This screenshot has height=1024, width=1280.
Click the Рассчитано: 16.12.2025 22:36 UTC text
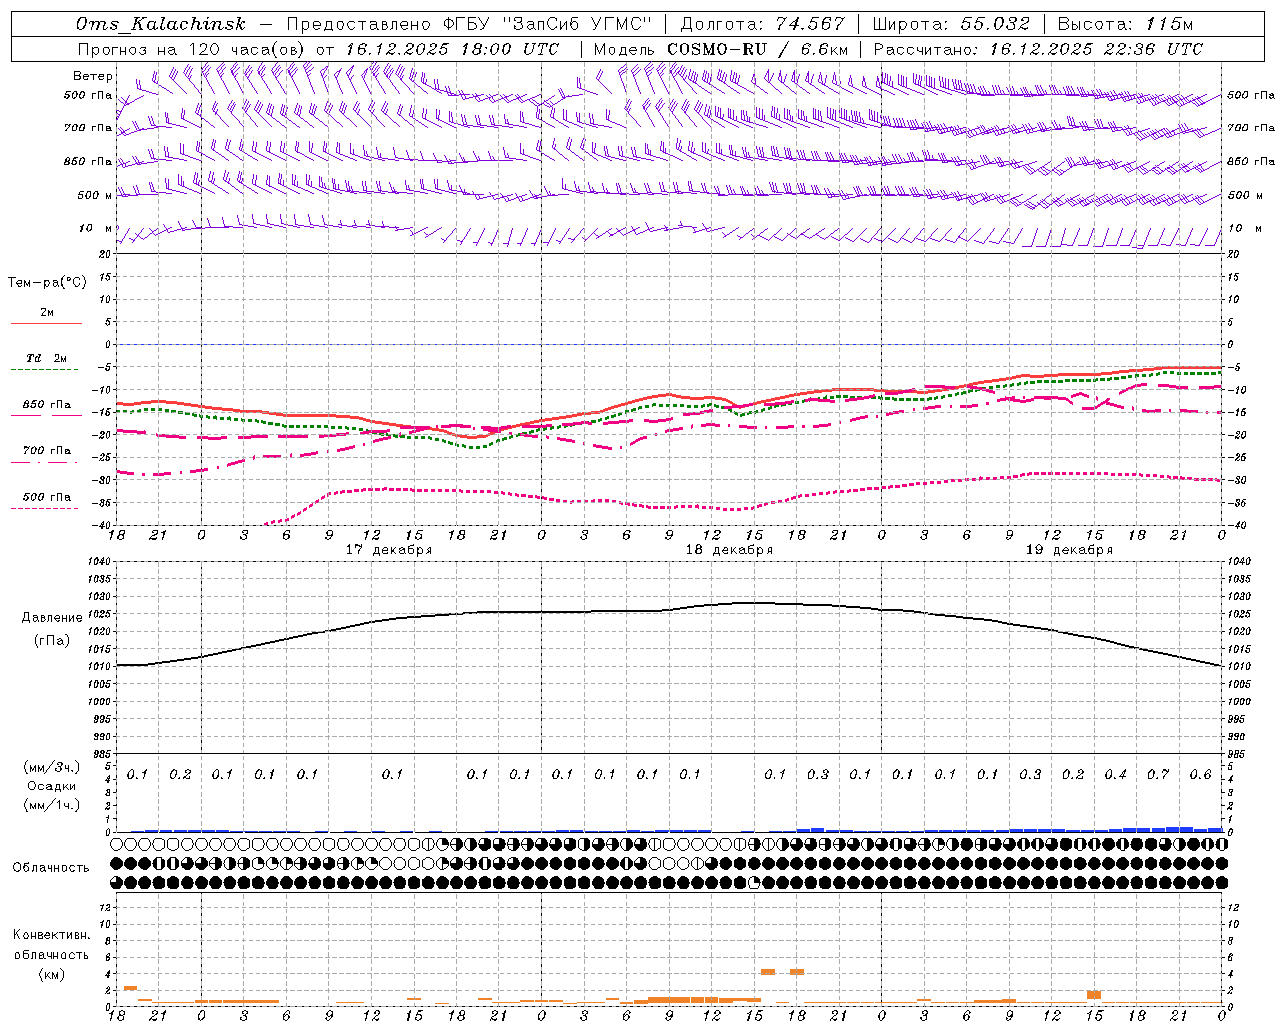pyautogui.click(x=1038, y=49)
